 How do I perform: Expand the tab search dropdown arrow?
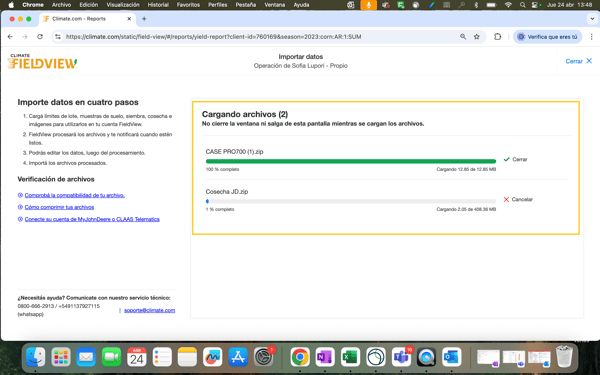(592, 19)
